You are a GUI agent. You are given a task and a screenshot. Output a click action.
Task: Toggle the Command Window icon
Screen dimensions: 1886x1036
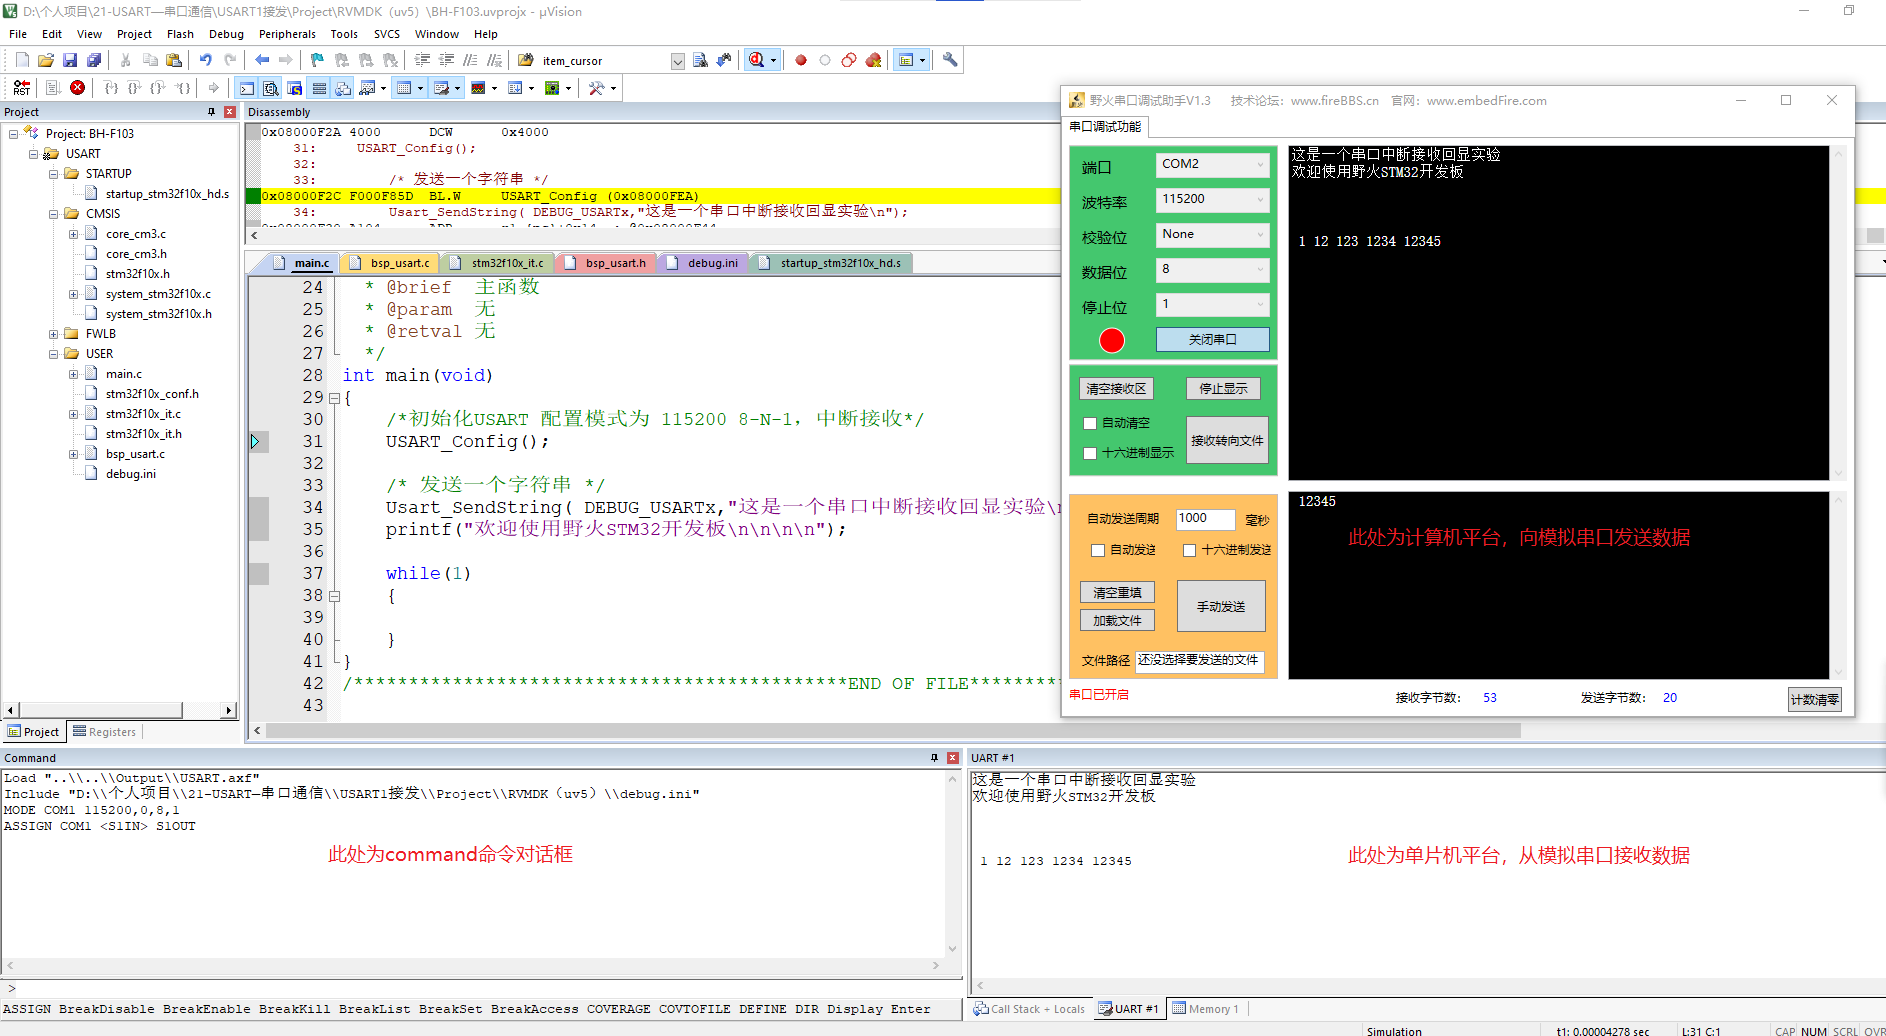247,88
